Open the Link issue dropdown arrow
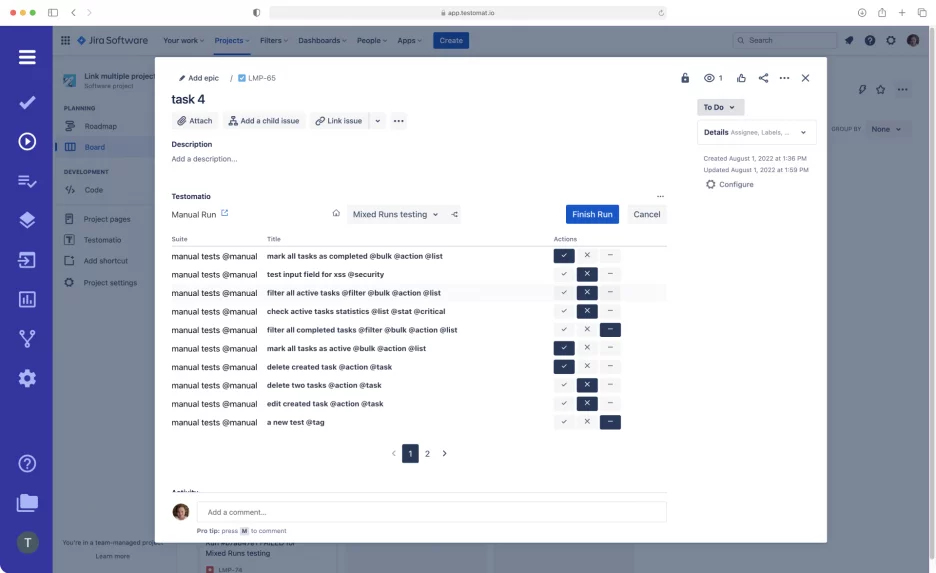This screenshot has width=936, height=573. tap(377, 121)
